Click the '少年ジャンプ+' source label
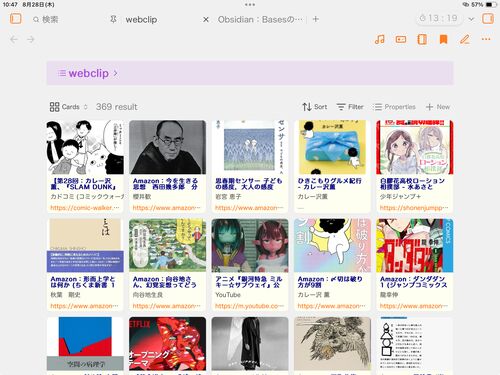Screen dimensions: 500x375 [400, 197]
